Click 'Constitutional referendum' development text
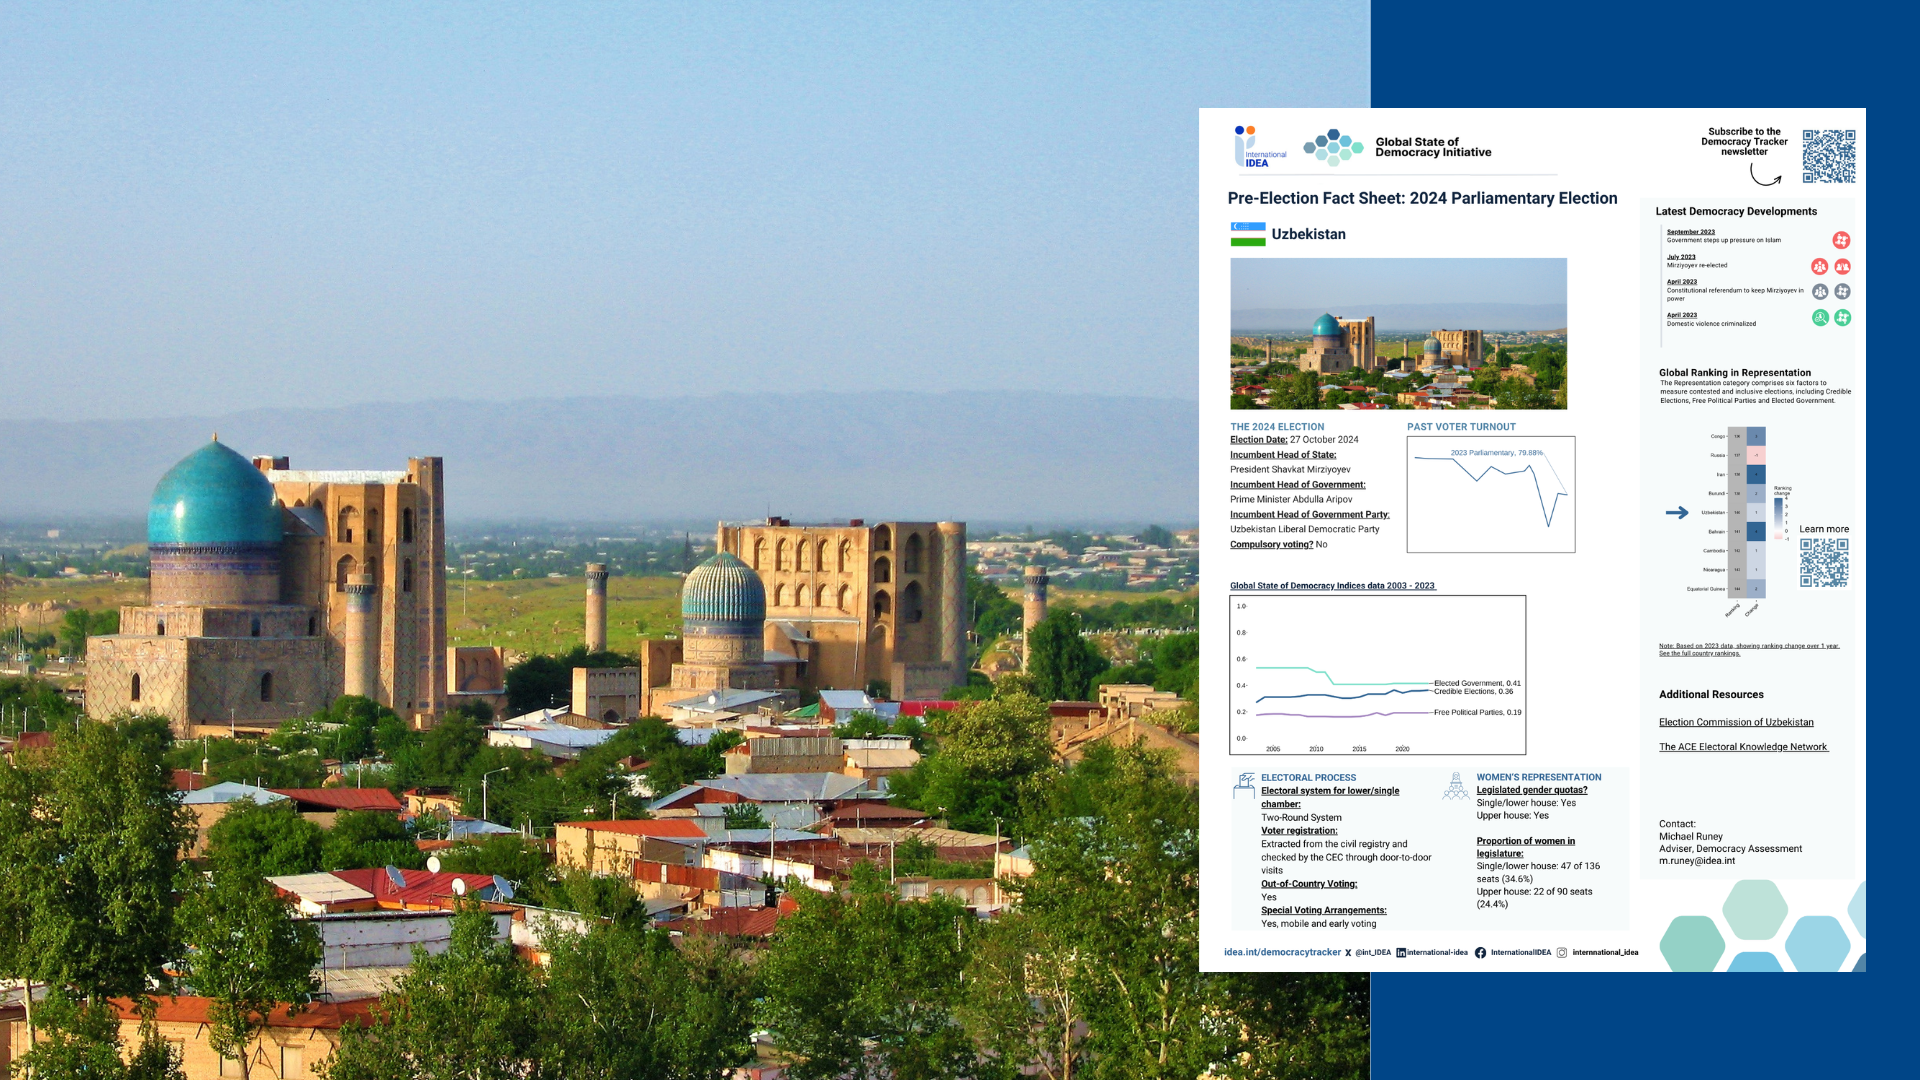The height and width of the screenshot is (1080, 1920). (x=1735, y=295)
